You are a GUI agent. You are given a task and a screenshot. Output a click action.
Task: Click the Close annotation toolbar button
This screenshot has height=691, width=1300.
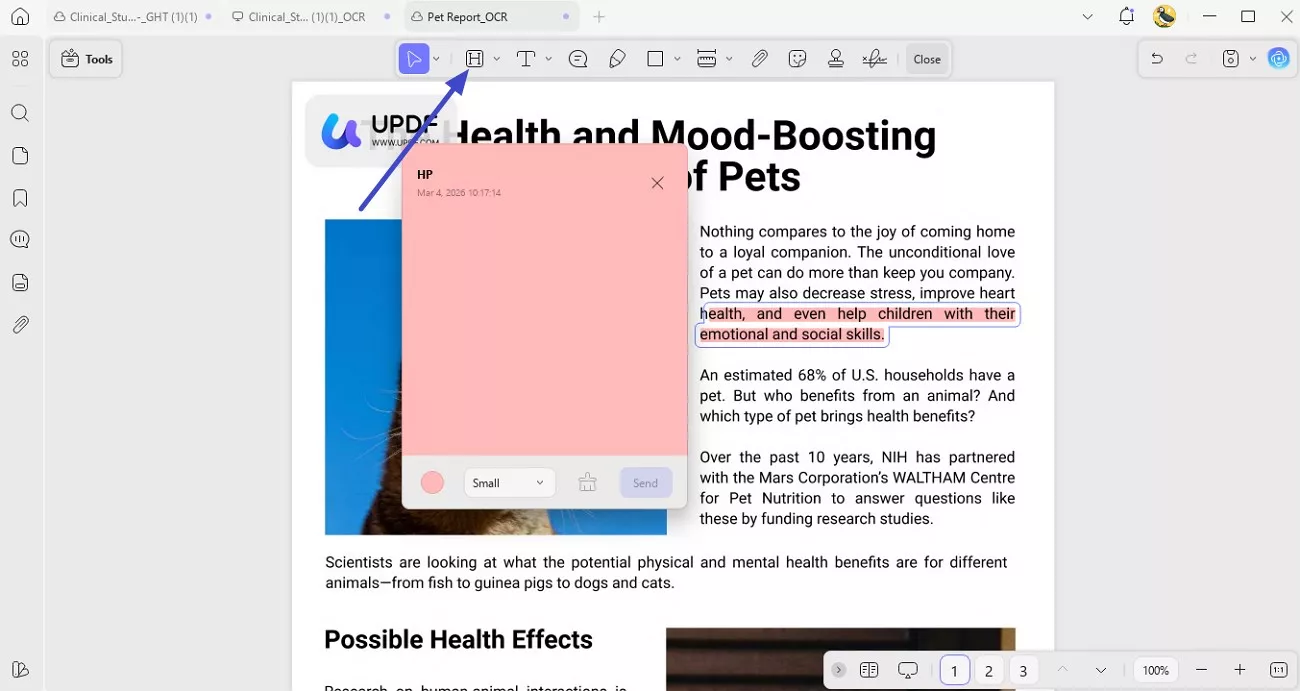(927, 59)
